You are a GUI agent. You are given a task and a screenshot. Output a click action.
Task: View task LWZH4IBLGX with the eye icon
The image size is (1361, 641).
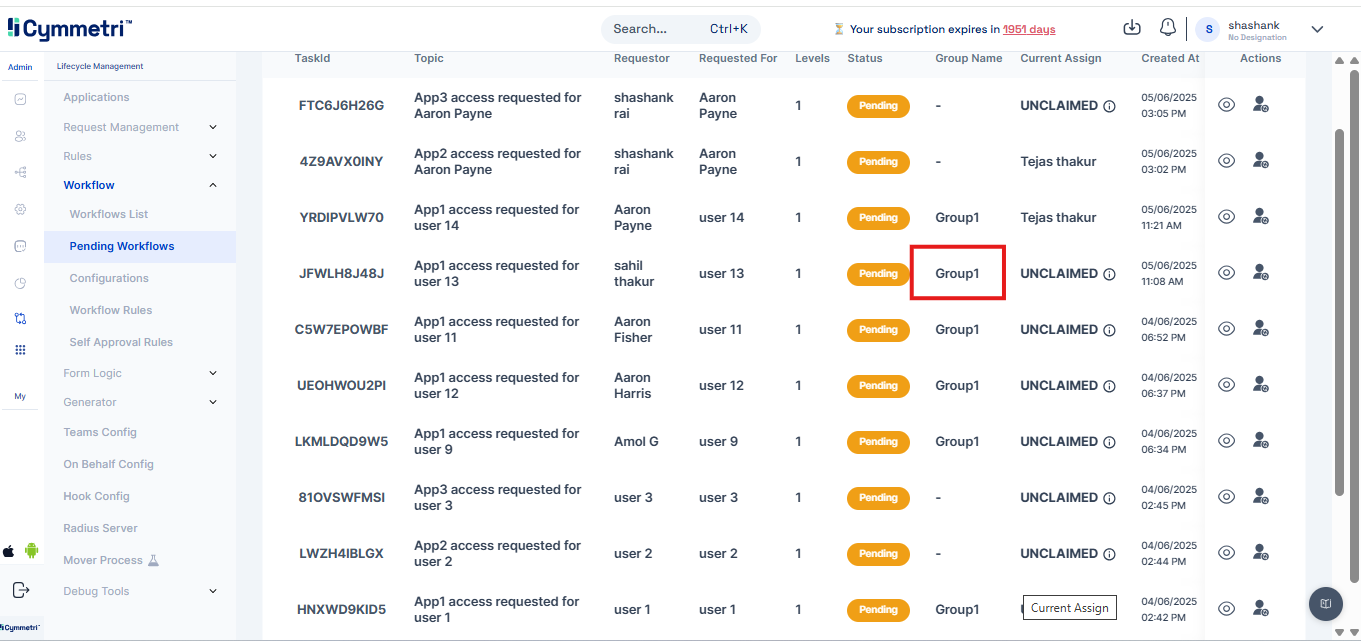coord(1226,553)
